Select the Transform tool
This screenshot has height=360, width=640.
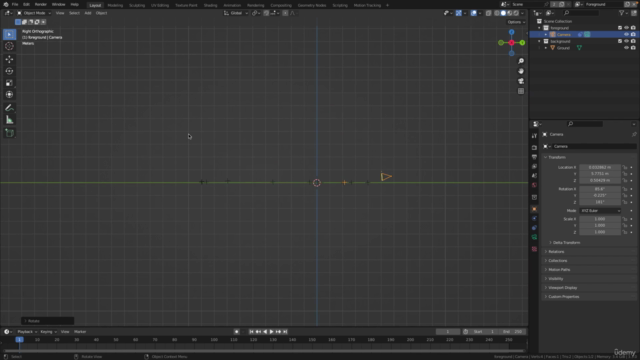tap(9, 95)
